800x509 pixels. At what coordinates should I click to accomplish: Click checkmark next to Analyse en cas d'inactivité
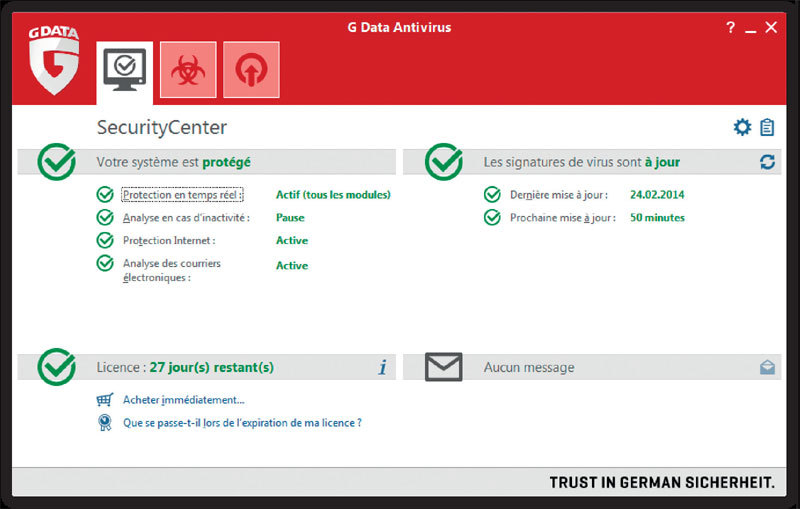coord(105,217)
